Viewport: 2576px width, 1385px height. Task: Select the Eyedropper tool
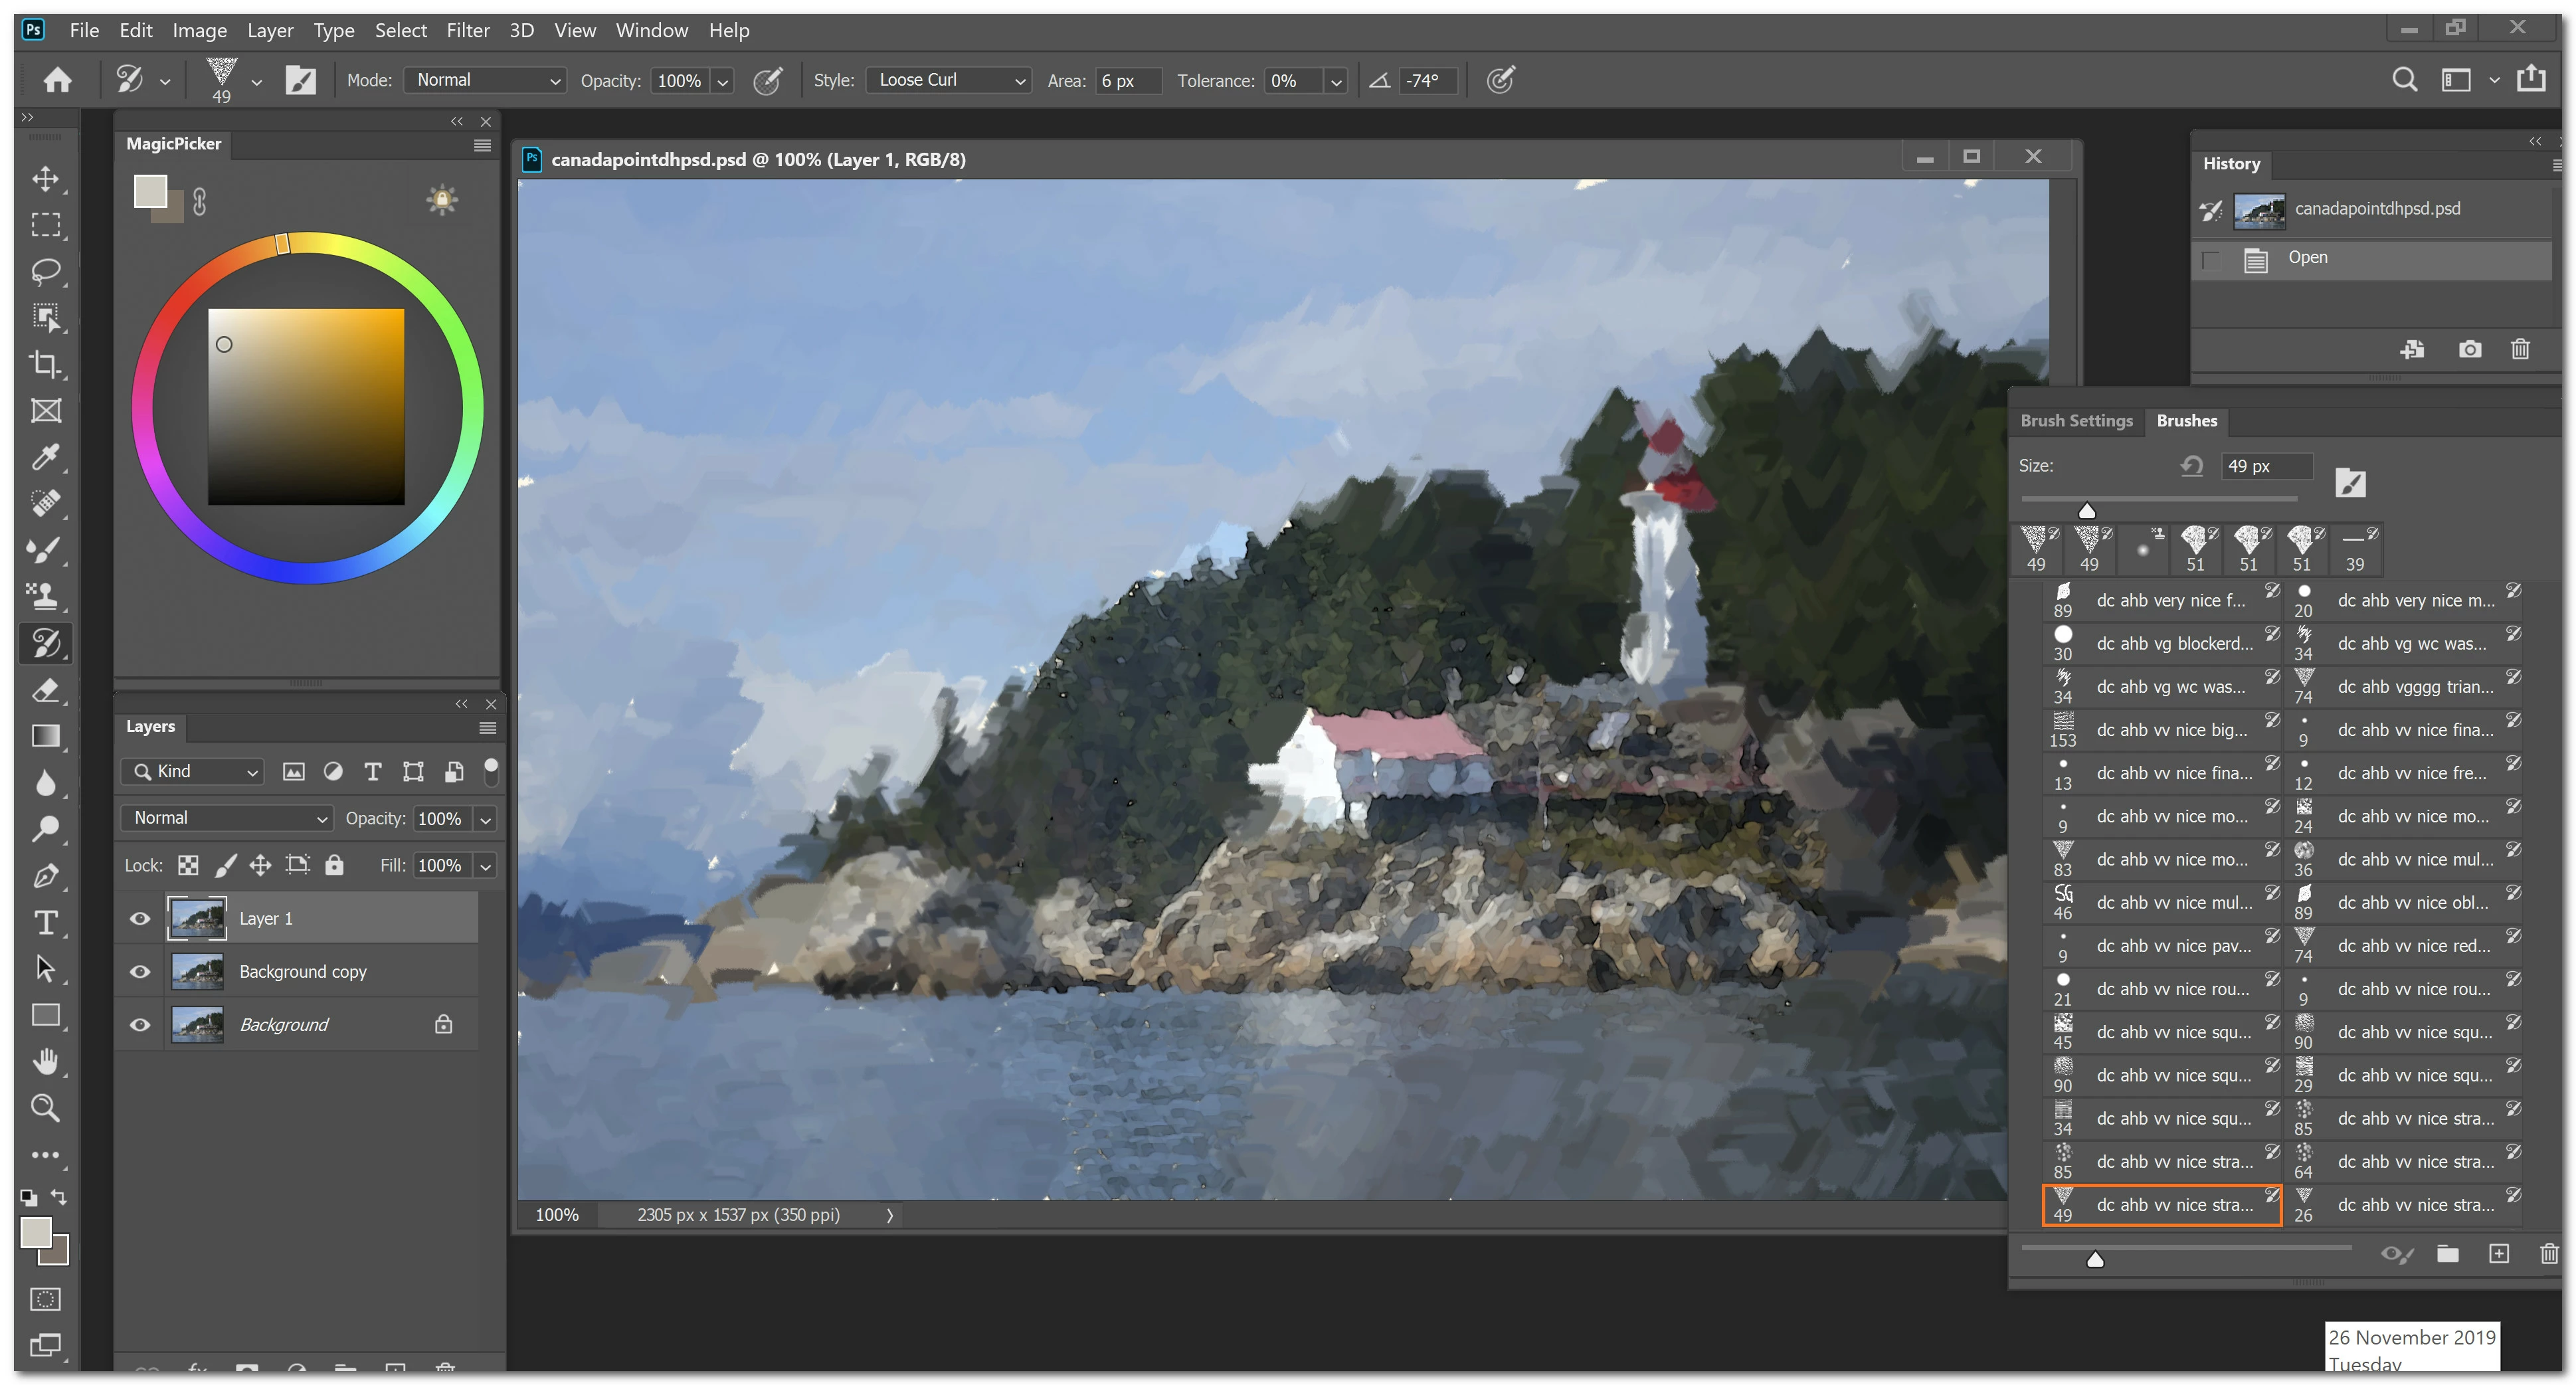point(45,457)
